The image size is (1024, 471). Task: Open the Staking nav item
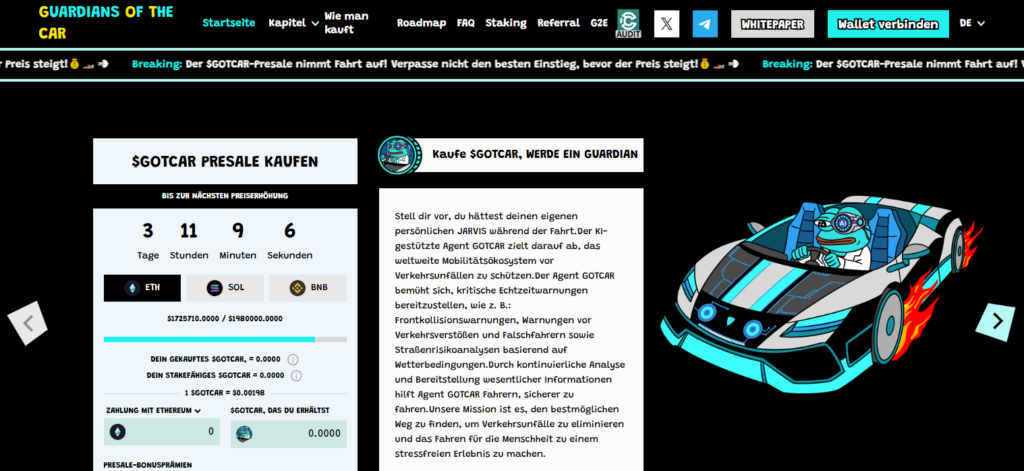[x=505, y=23]
